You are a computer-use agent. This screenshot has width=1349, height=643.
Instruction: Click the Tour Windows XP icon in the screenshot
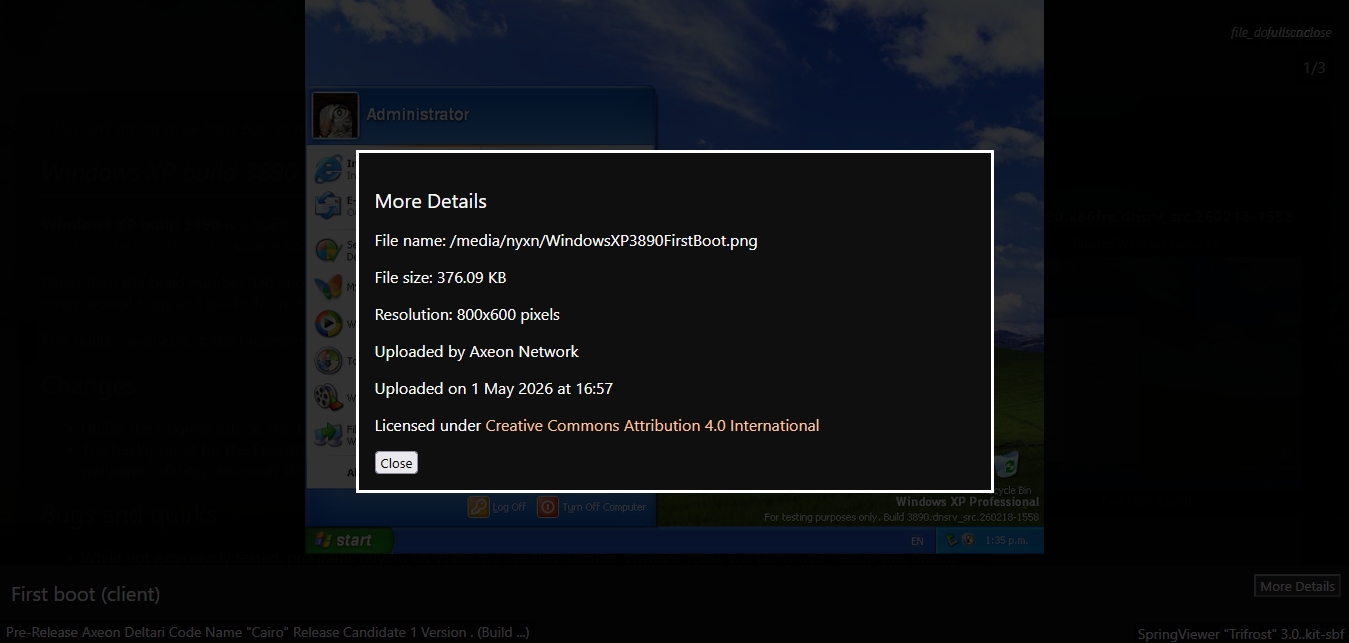click(x=328, y=361)
